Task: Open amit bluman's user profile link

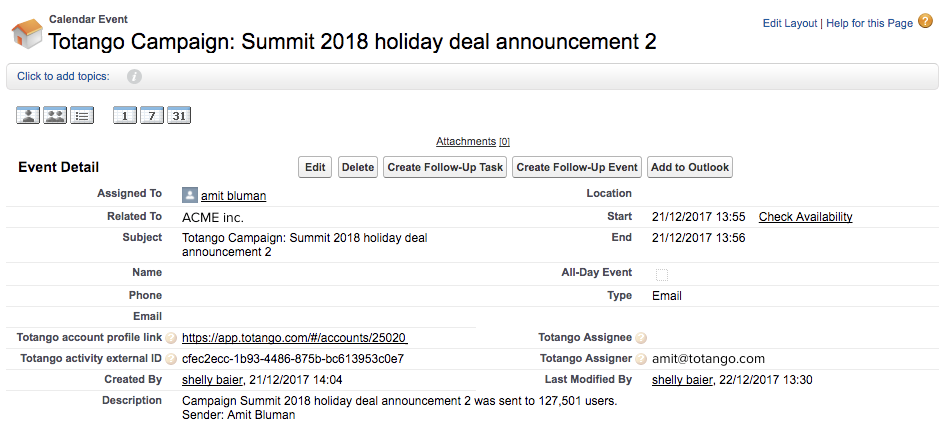Action: (x=234, y=195)
